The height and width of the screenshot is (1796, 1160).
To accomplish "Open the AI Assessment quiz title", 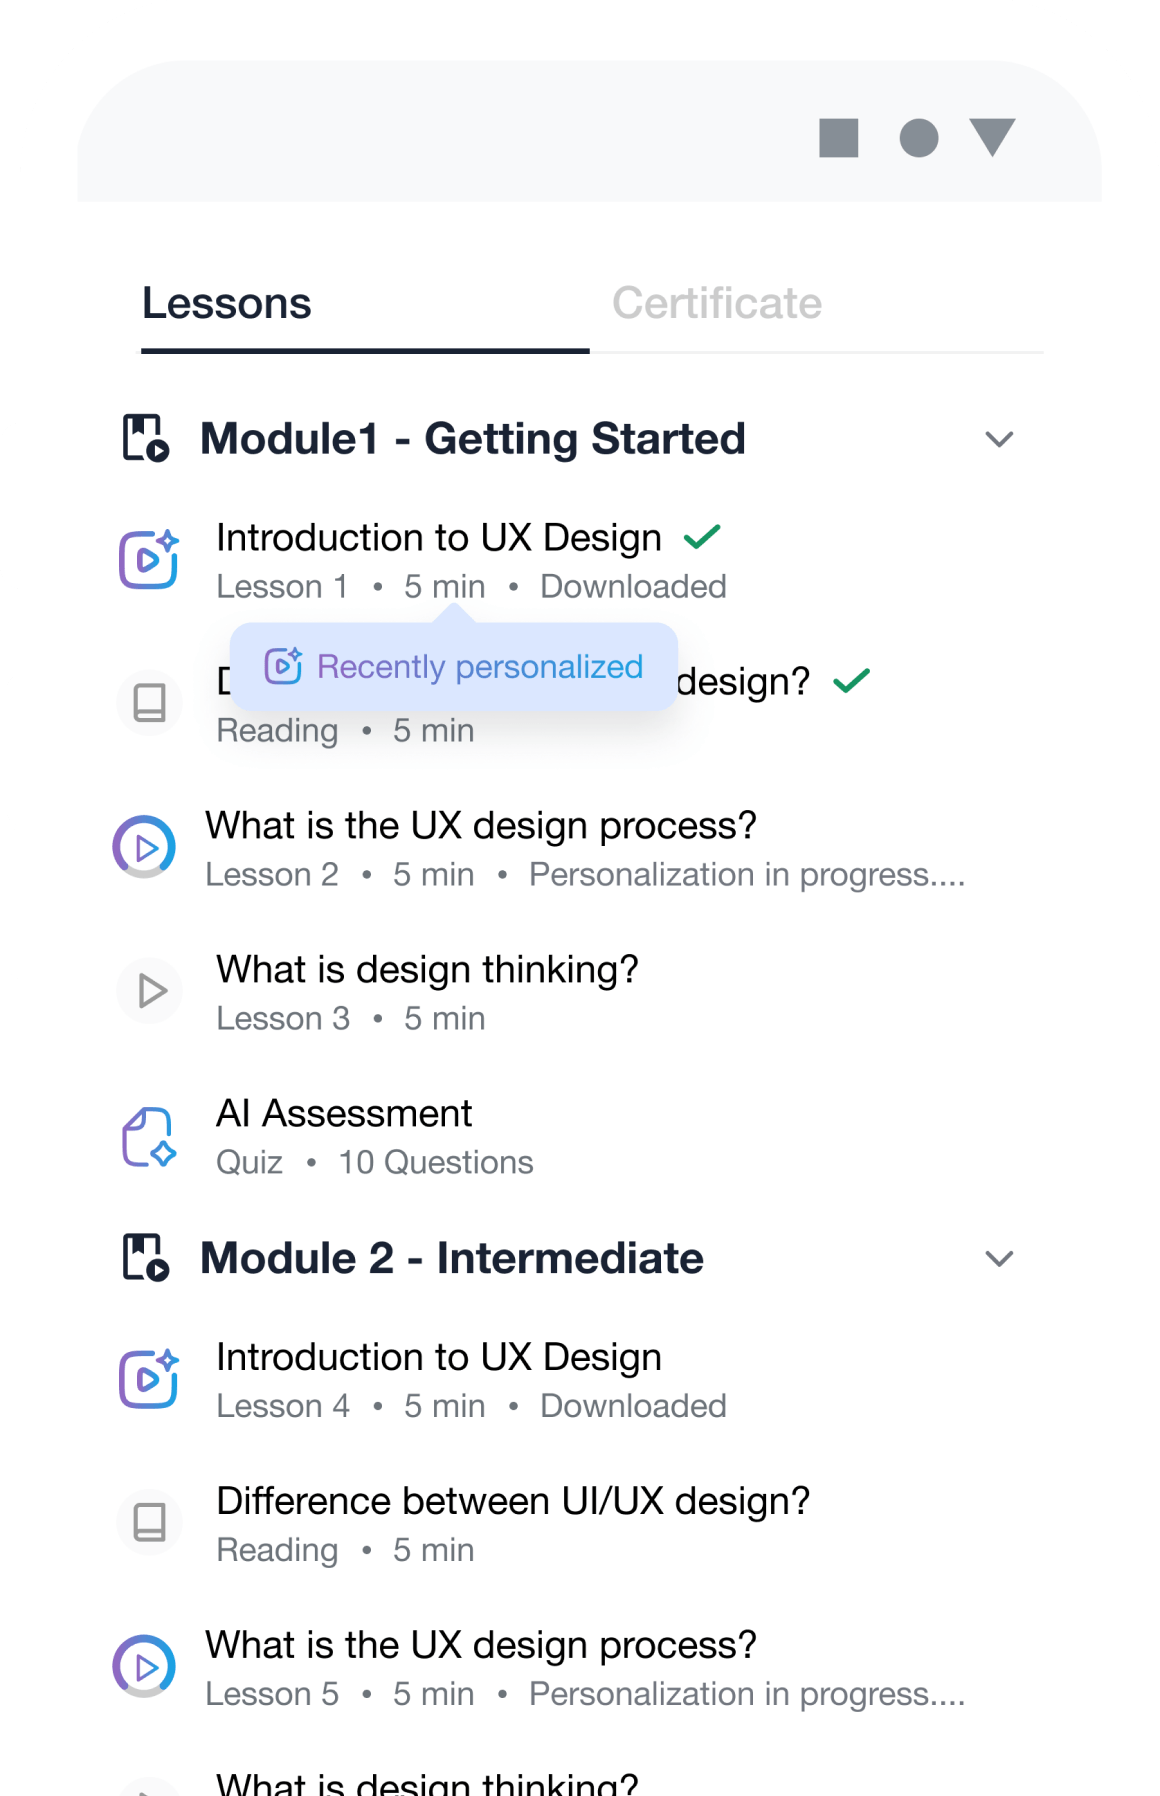I will pos(344,1114).
